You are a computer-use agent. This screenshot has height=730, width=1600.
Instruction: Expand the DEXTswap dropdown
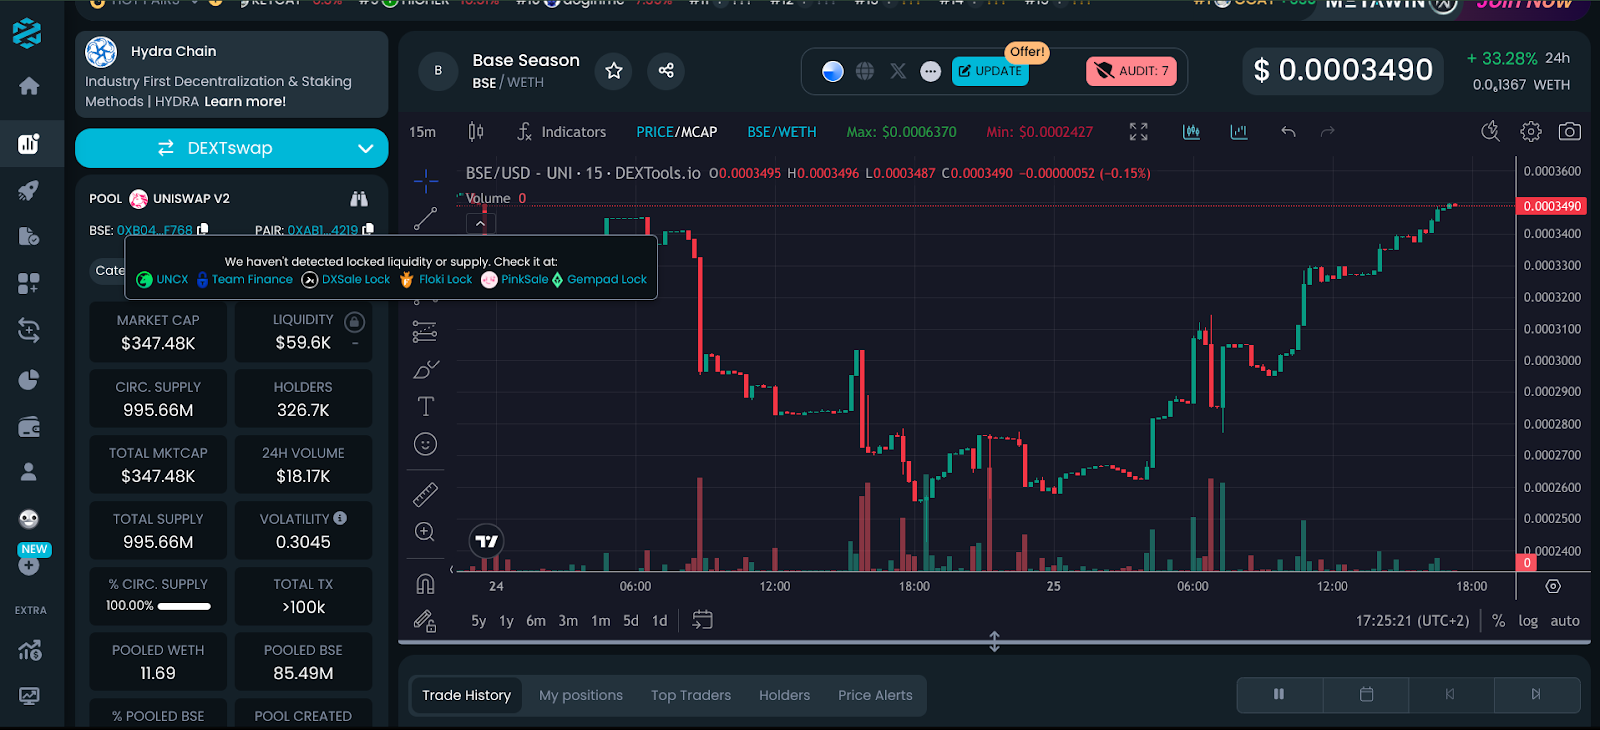tap(366, 149)
